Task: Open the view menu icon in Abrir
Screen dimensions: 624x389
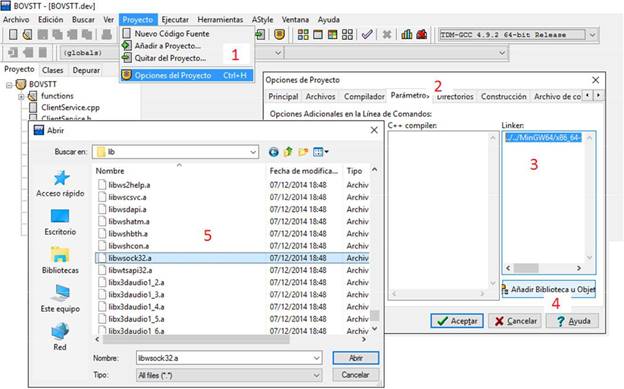Action: point(320,152)
